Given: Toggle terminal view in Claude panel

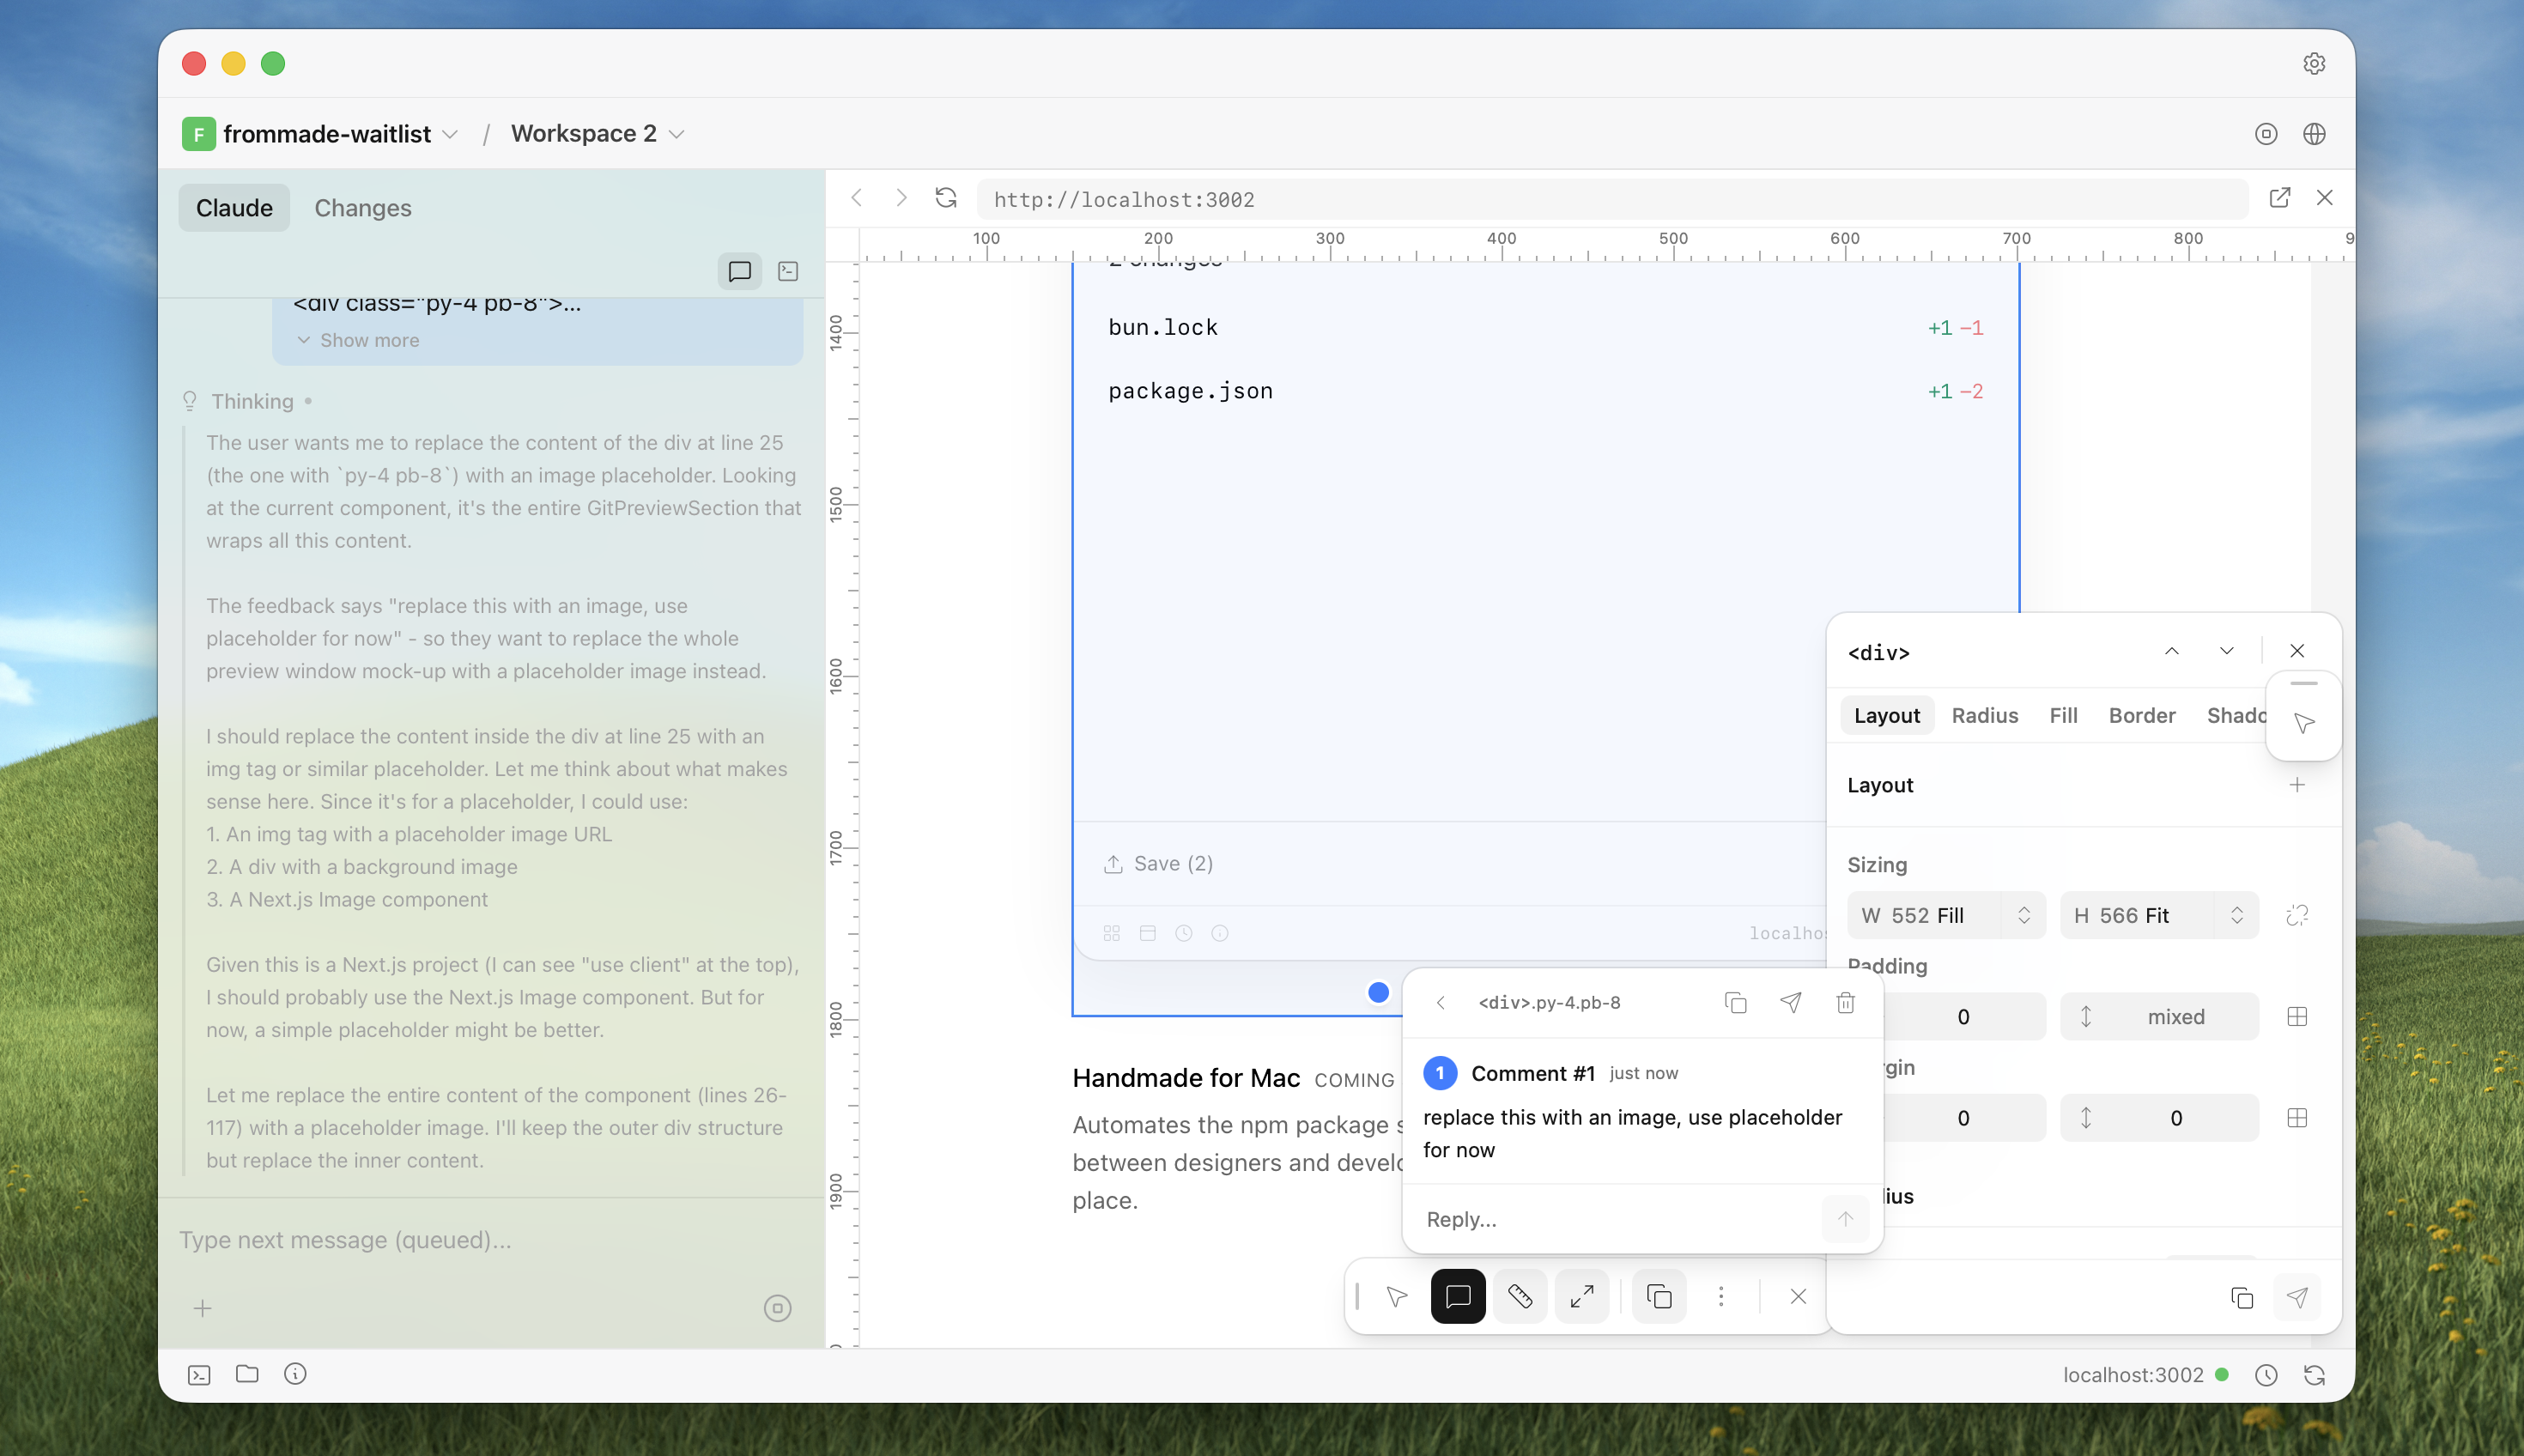Looking at the screenshot, I should click(x=788, y=271).
